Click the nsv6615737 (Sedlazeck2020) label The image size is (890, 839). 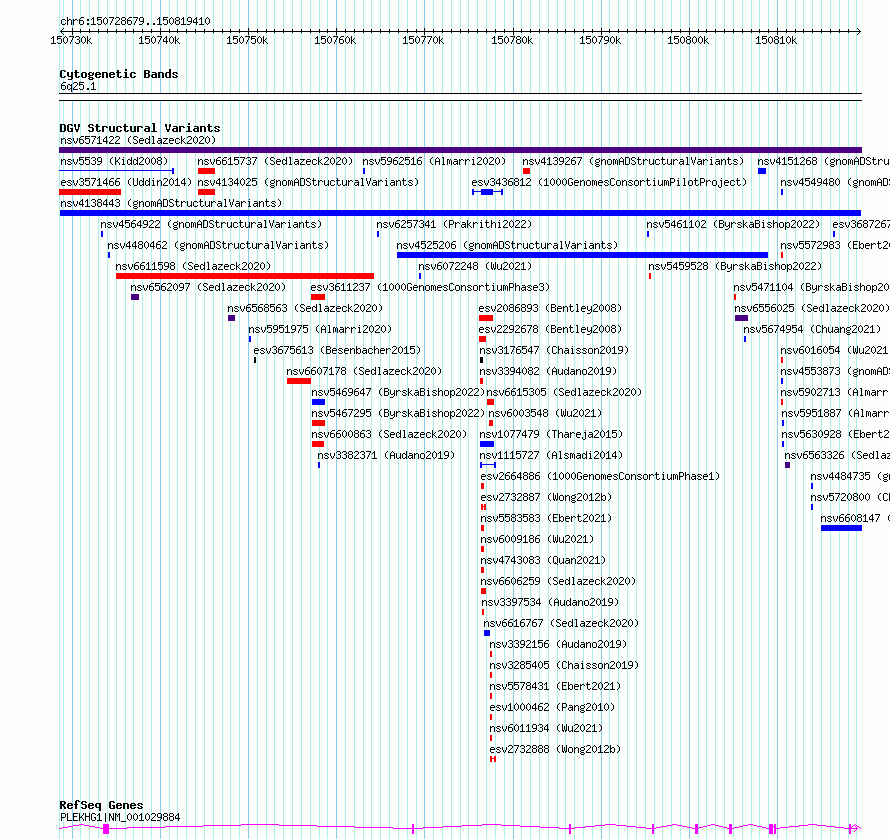point(275,161)
